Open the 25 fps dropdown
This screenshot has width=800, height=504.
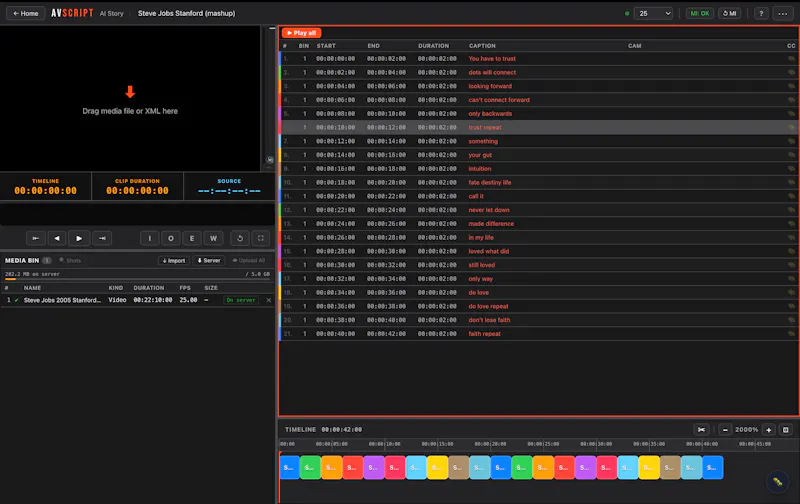653,14
